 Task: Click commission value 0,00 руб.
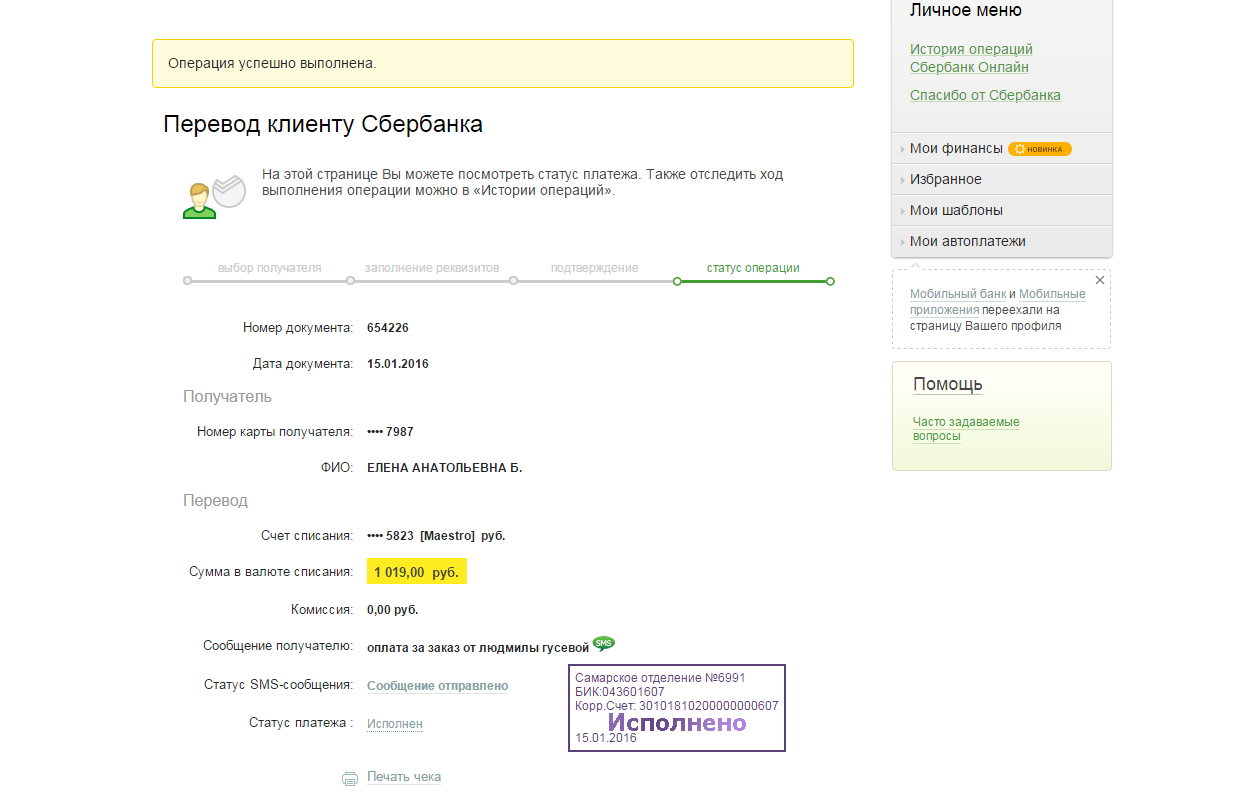393,609
